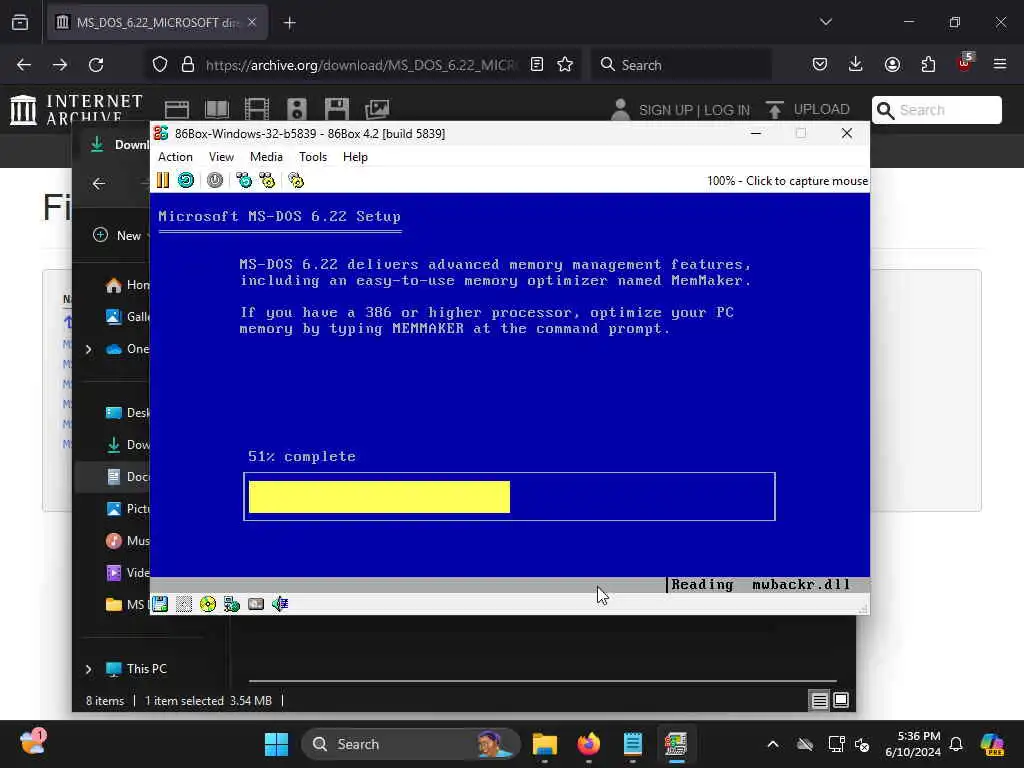Go back in Firefox history

(24, 65)
